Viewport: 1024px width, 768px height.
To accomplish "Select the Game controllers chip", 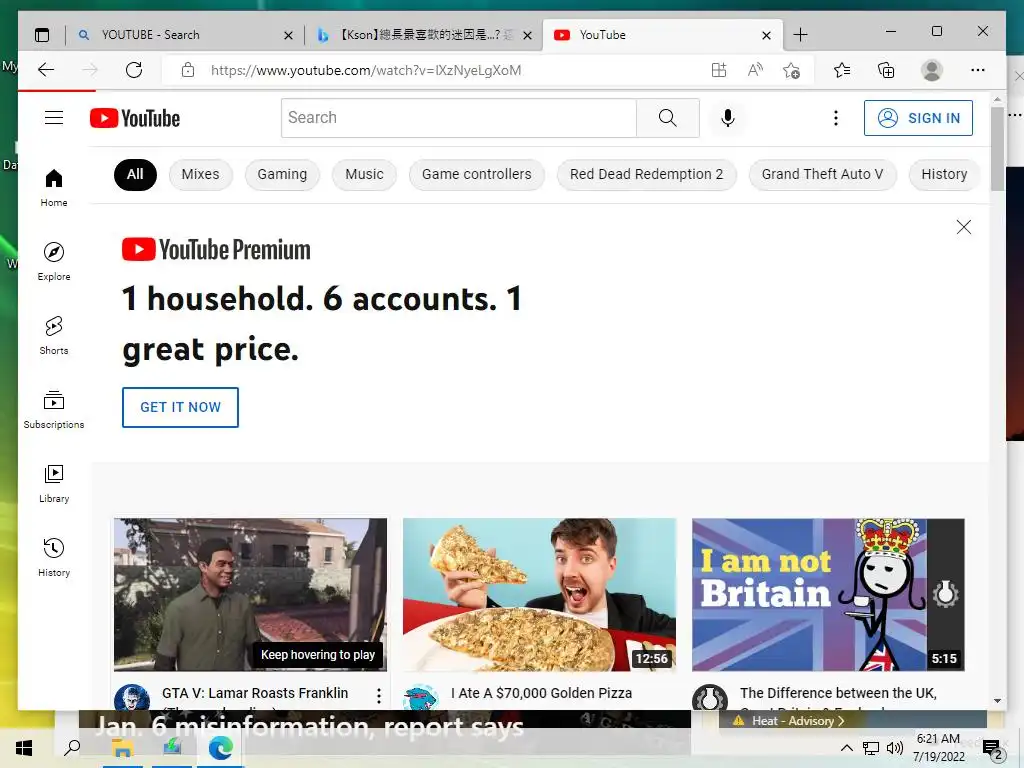I will (x=477, y=174).
